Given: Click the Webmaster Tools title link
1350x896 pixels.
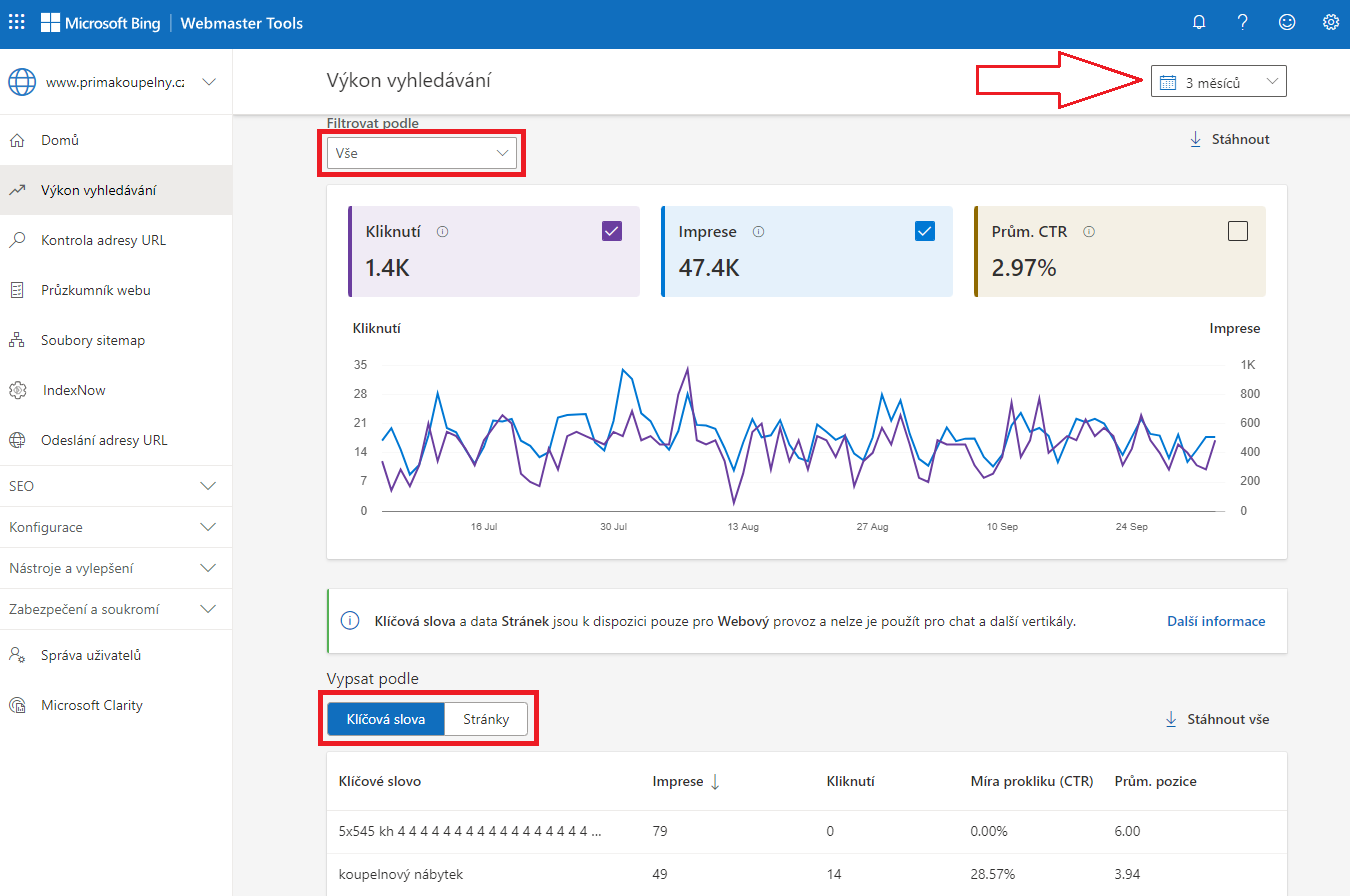Looking at the screenshot, I should click(x=241, y=23).
